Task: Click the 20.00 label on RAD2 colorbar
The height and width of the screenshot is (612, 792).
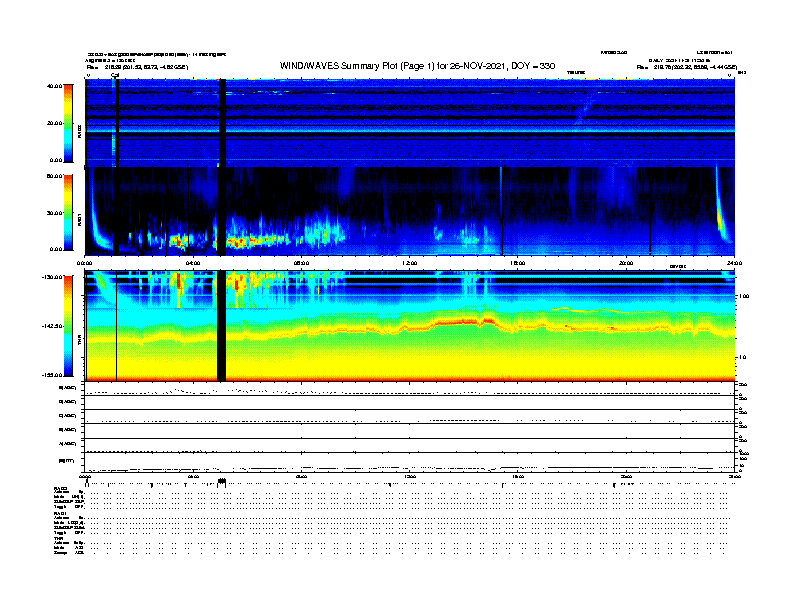Action: tap(55, 123)
